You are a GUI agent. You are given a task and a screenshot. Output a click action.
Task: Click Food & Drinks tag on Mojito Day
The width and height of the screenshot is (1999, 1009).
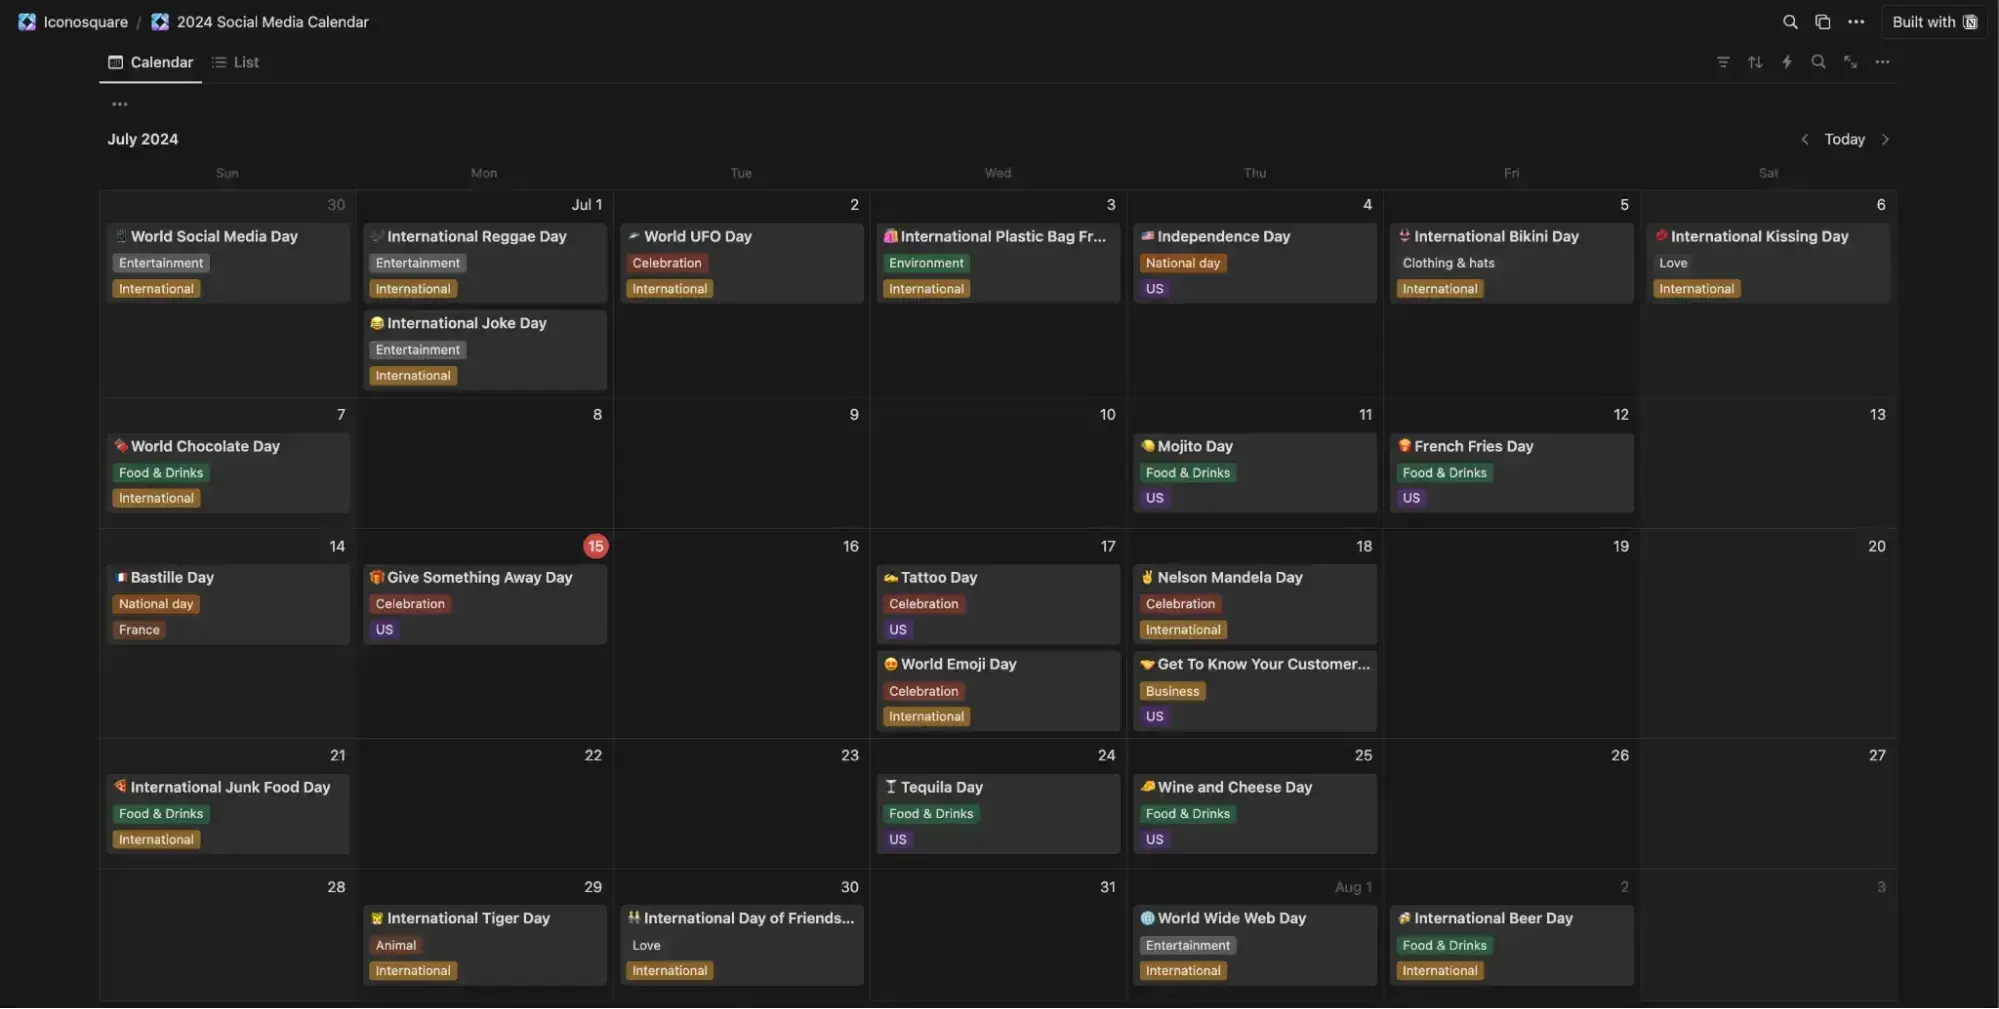(x=1188, y=473)
